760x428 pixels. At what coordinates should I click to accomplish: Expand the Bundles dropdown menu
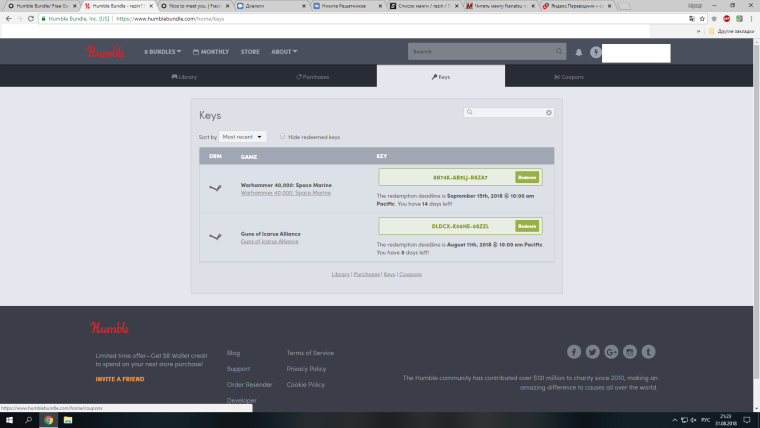[162, 51]
